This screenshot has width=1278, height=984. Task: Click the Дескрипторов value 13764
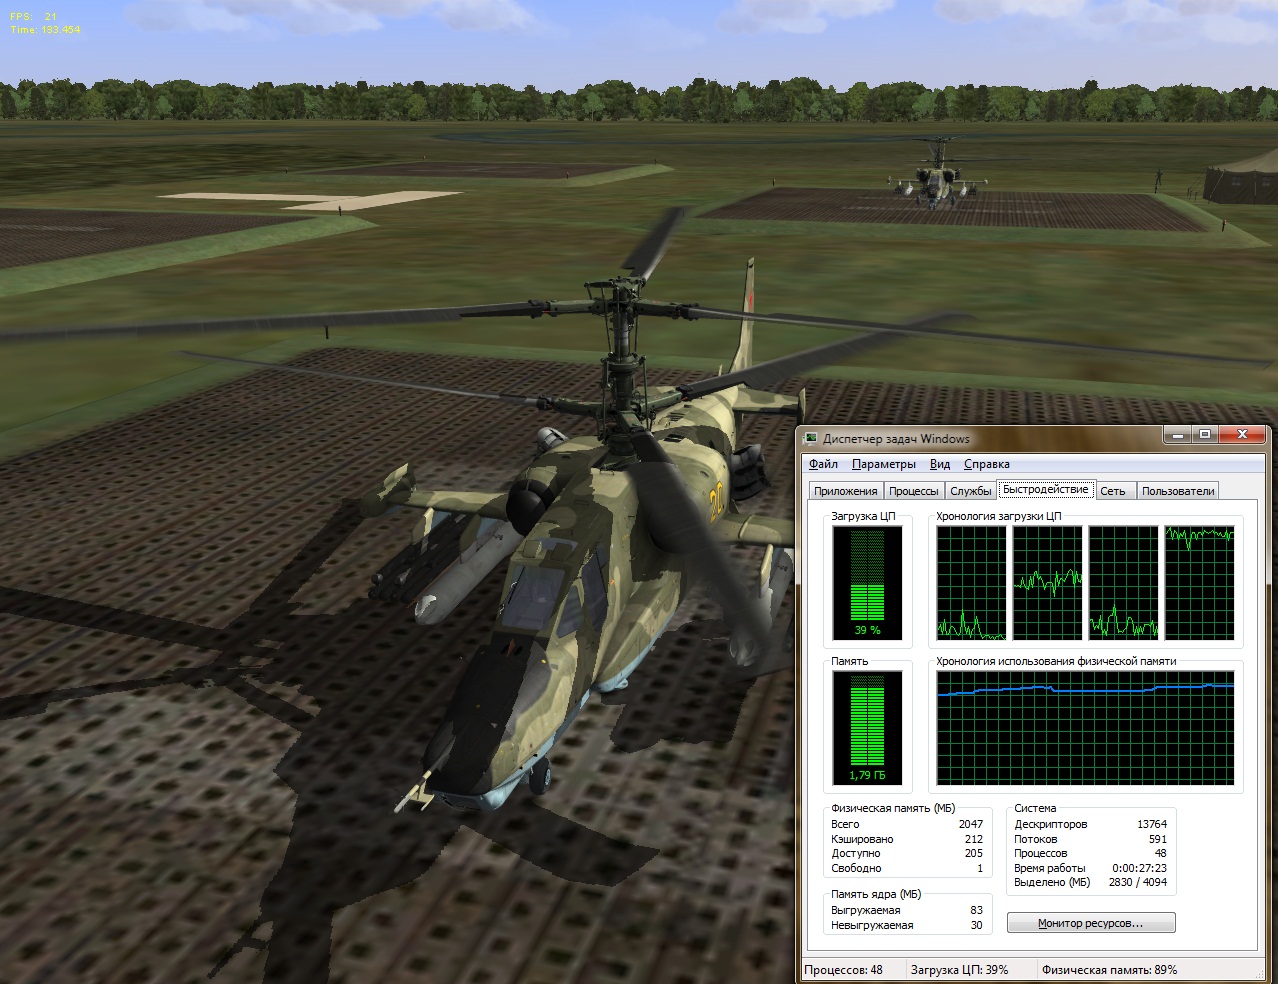(1152, 824)
